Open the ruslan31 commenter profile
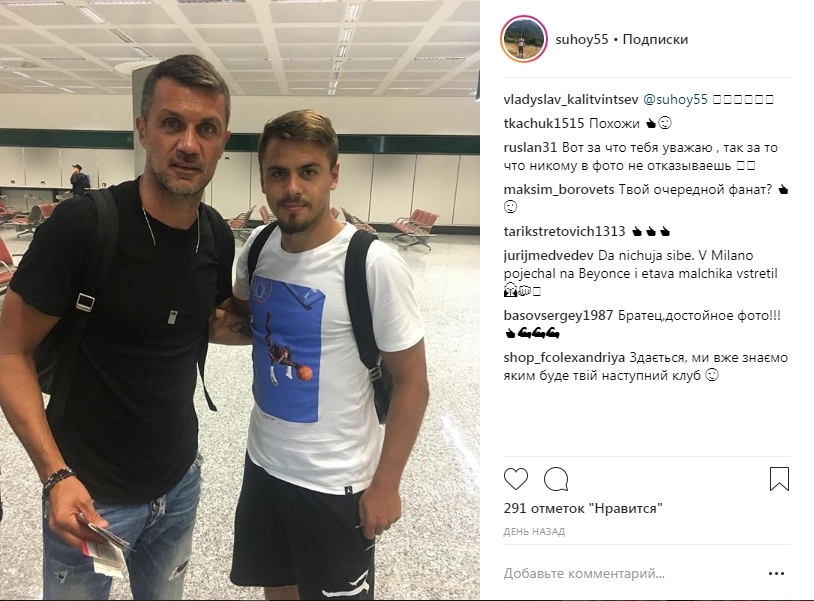This screenshot has height=601, width=814. point(530,147)
